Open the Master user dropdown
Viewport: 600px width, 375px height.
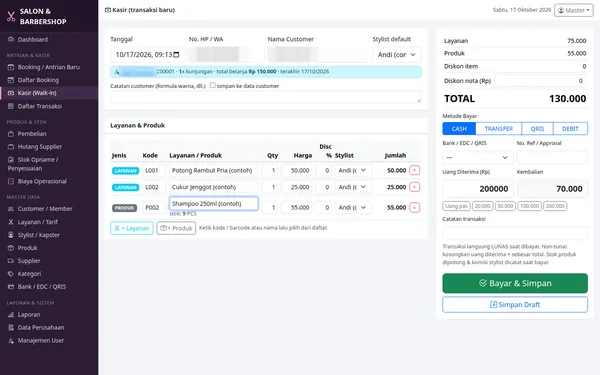tap(574, 10)
